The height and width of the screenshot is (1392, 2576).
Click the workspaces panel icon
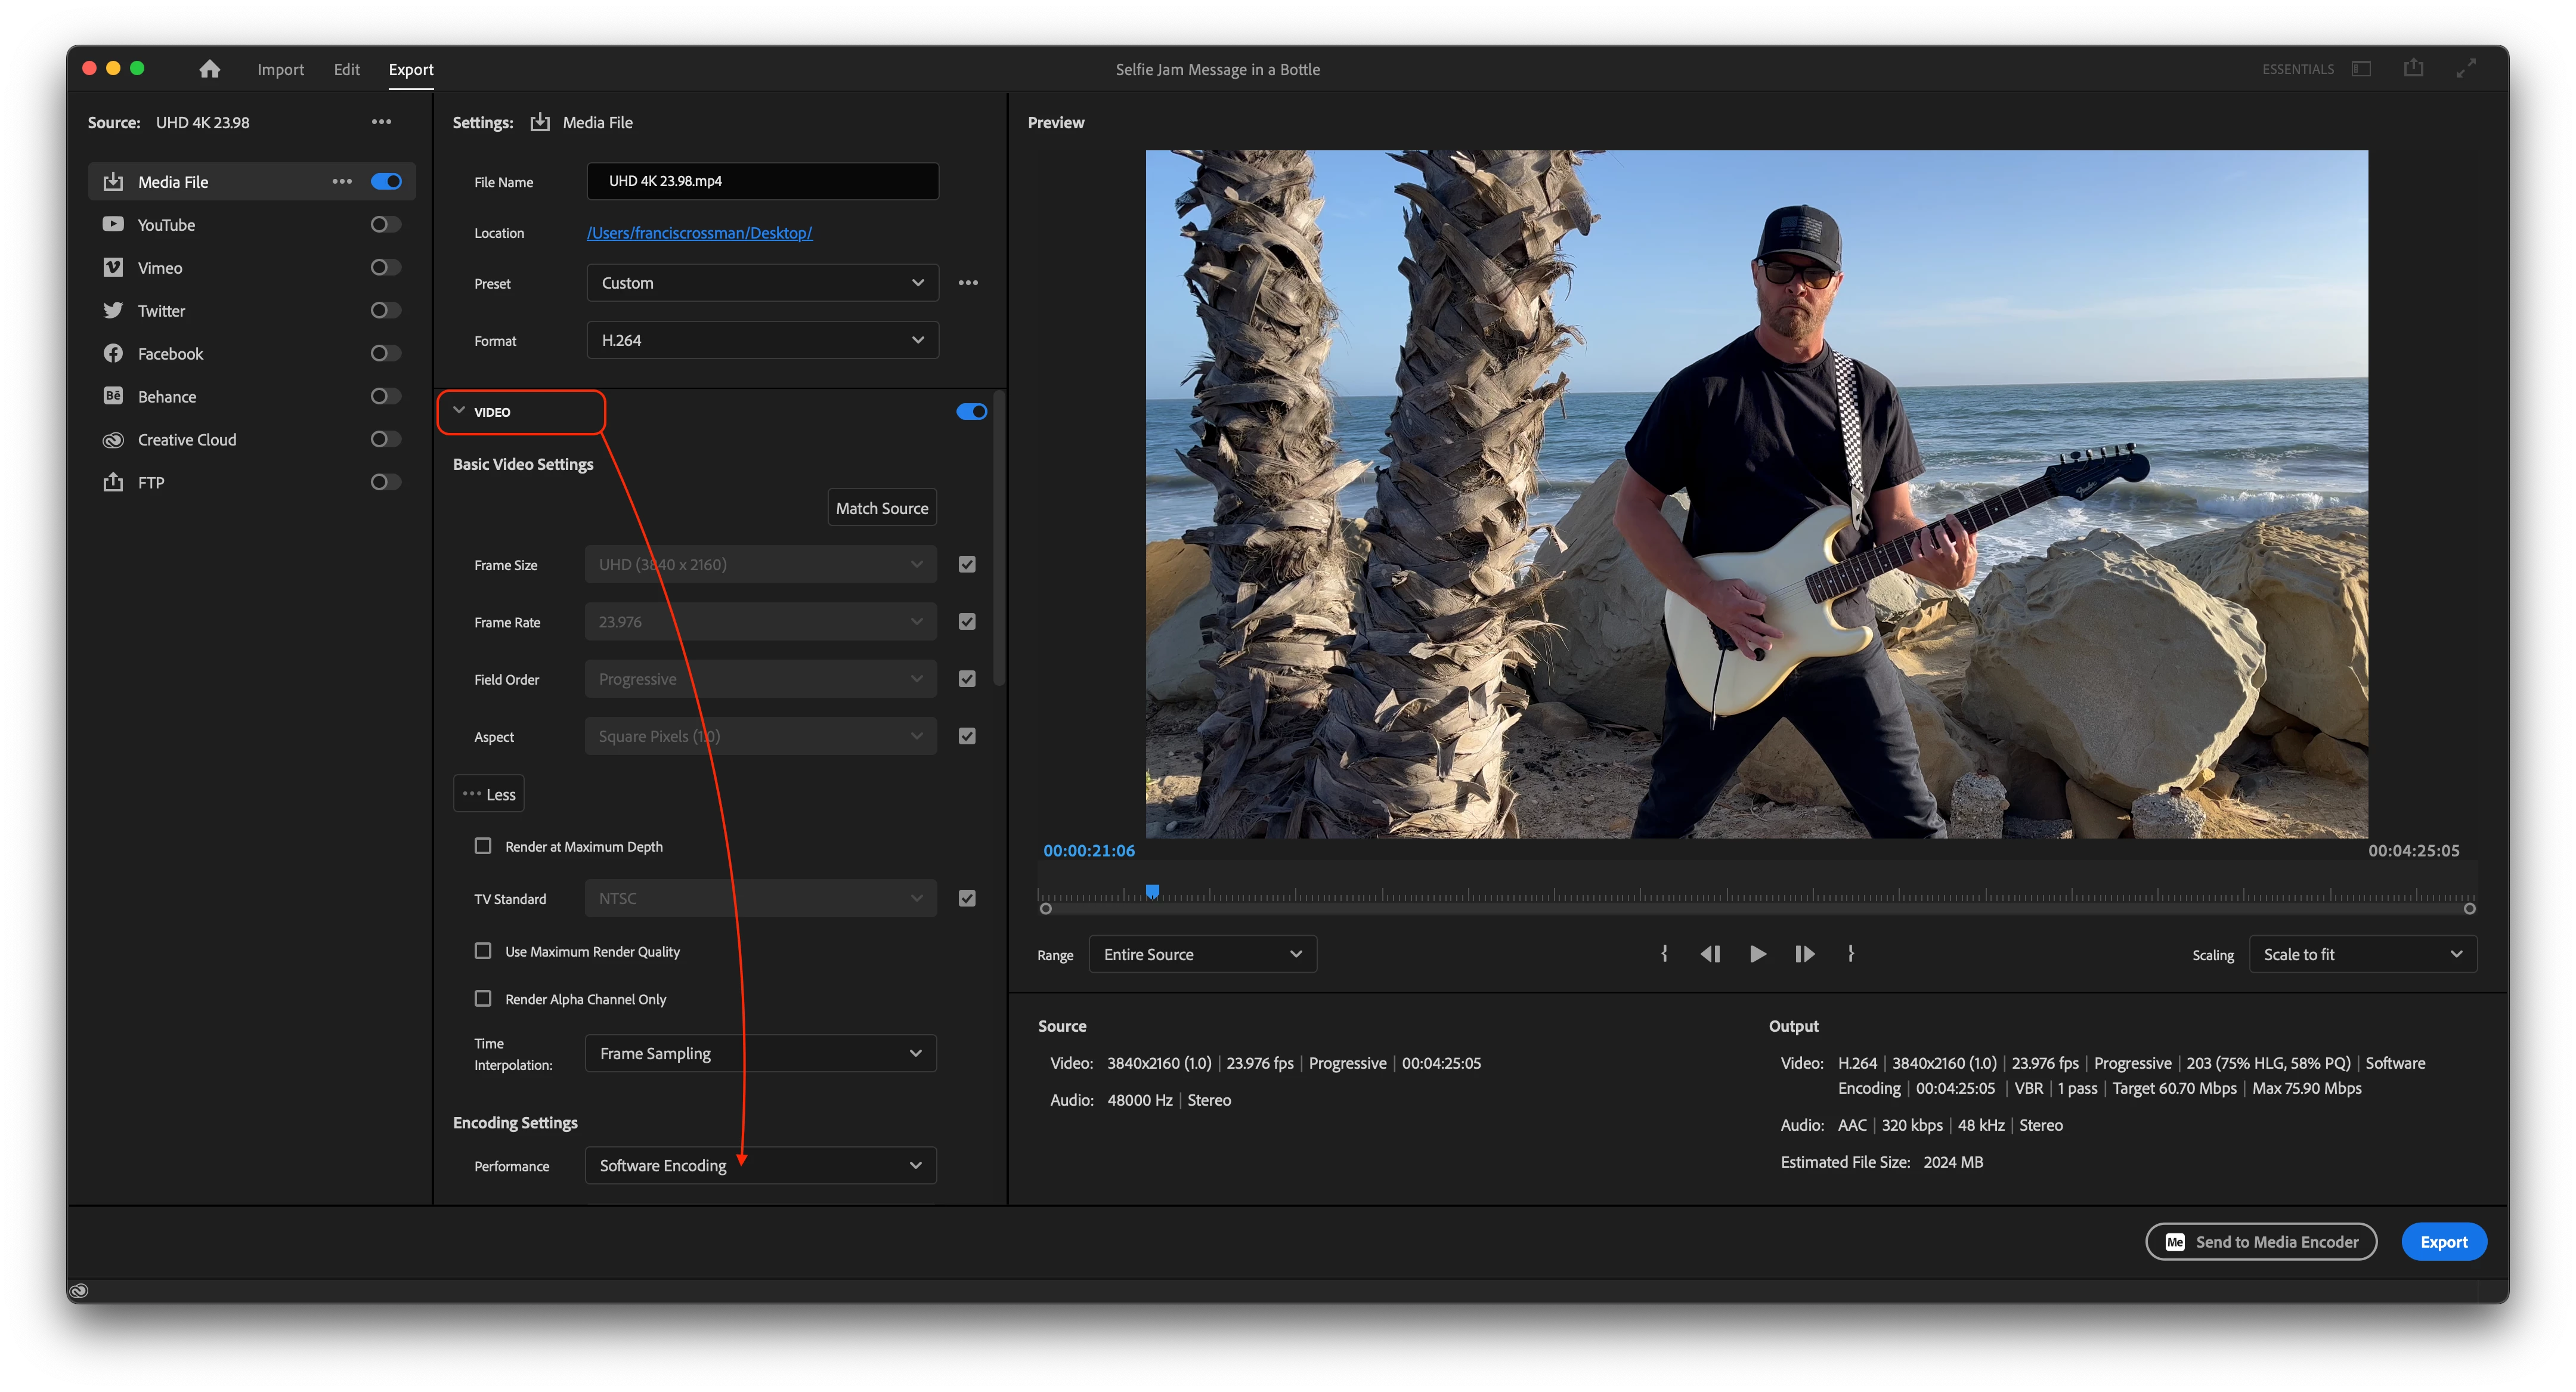[x=2361, y=68]
